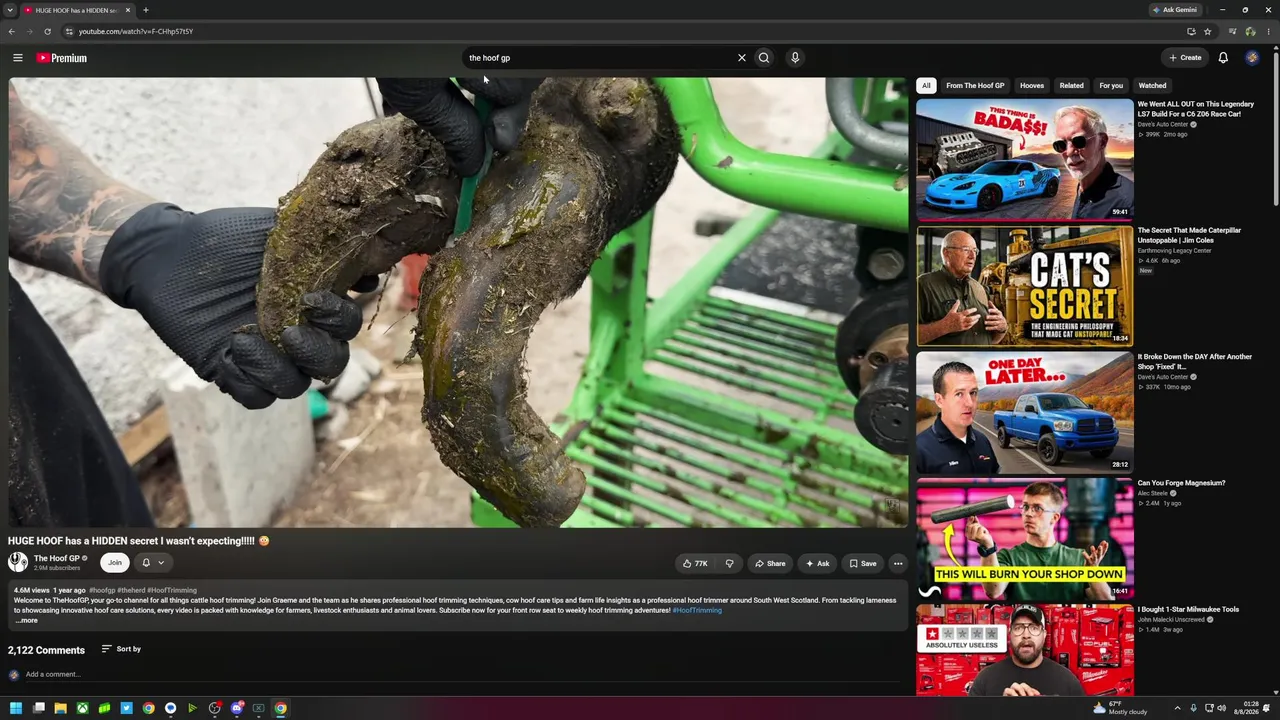This screenshot has width=1280, height=720.
Task: Start voice search with the microphone
Action: tap(795, 58)
